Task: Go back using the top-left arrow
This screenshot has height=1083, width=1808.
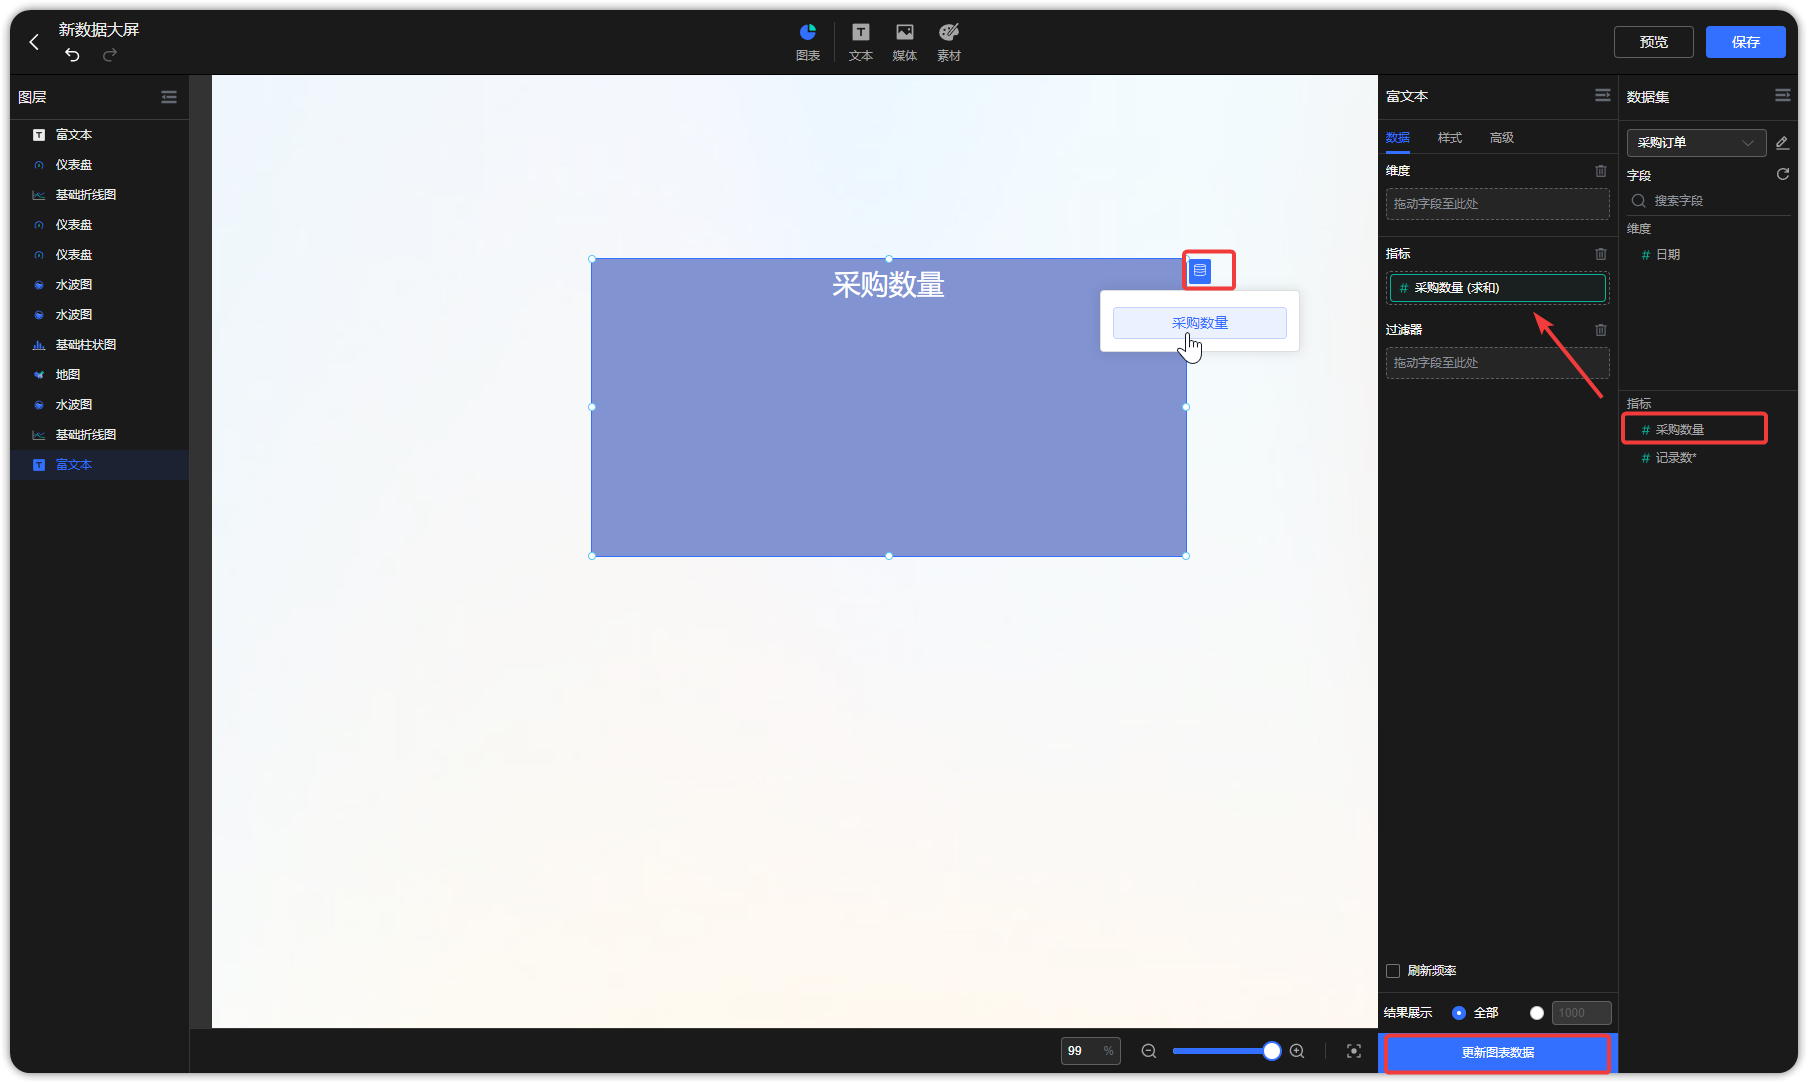Action: [x=34, y=42]
